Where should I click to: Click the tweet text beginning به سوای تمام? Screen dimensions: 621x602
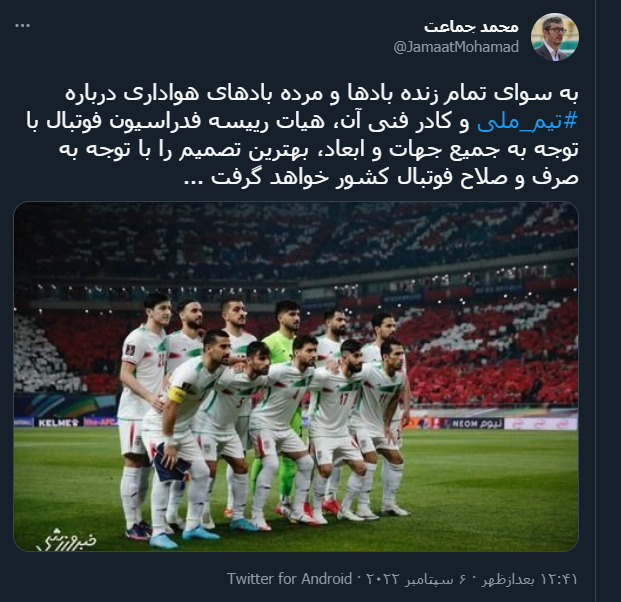(x=302, y=135)
